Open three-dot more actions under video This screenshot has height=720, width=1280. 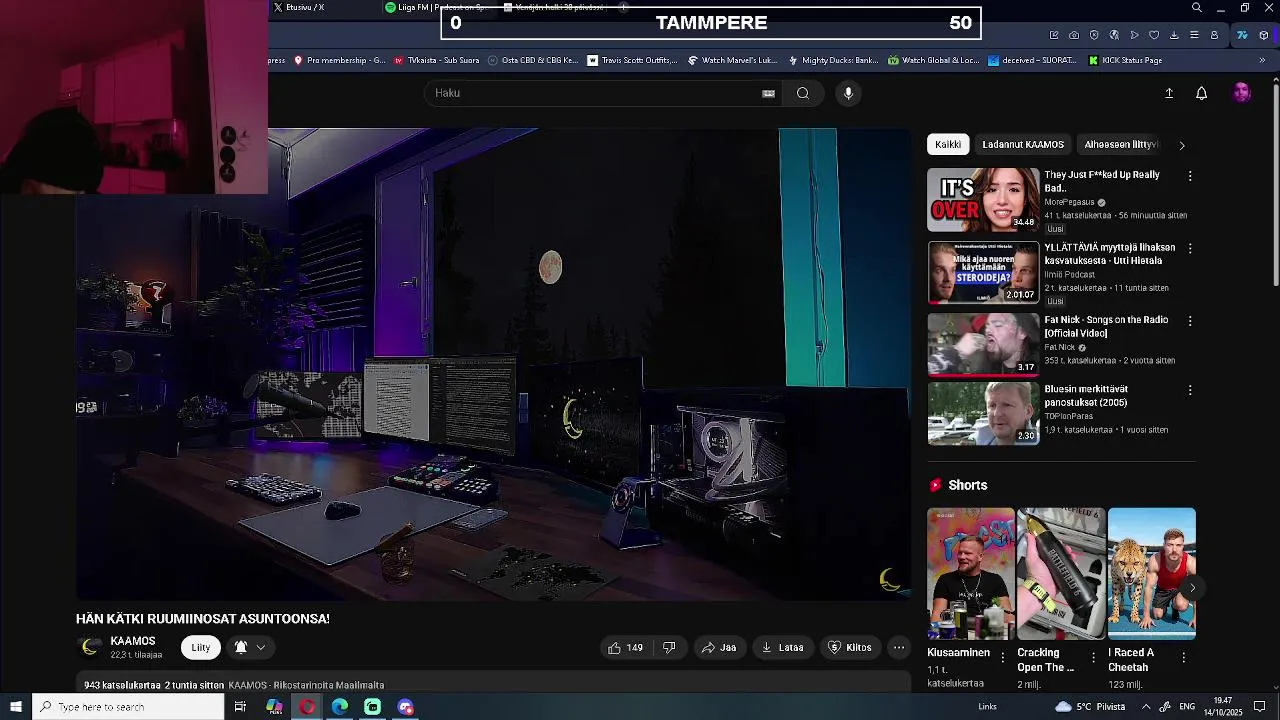(x=899, y=647)
